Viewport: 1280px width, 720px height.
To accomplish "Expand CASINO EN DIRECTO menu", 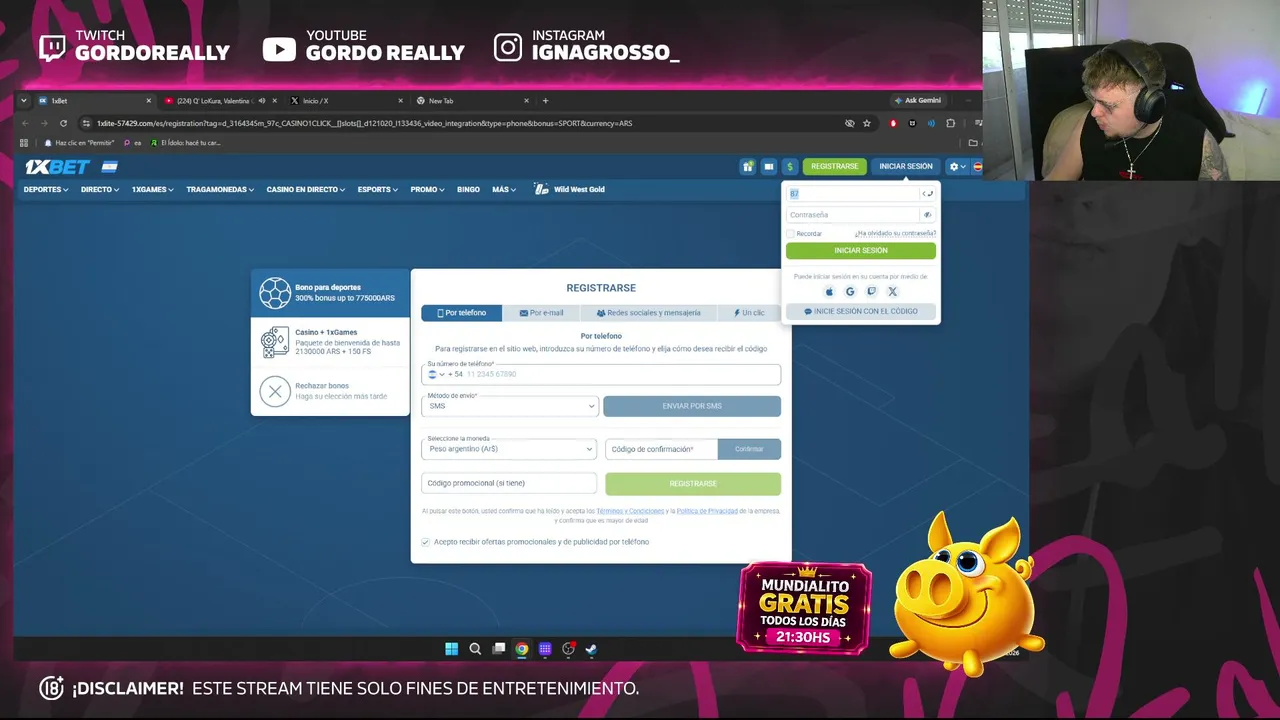I will pyautogui.click(x=306, y=190).
